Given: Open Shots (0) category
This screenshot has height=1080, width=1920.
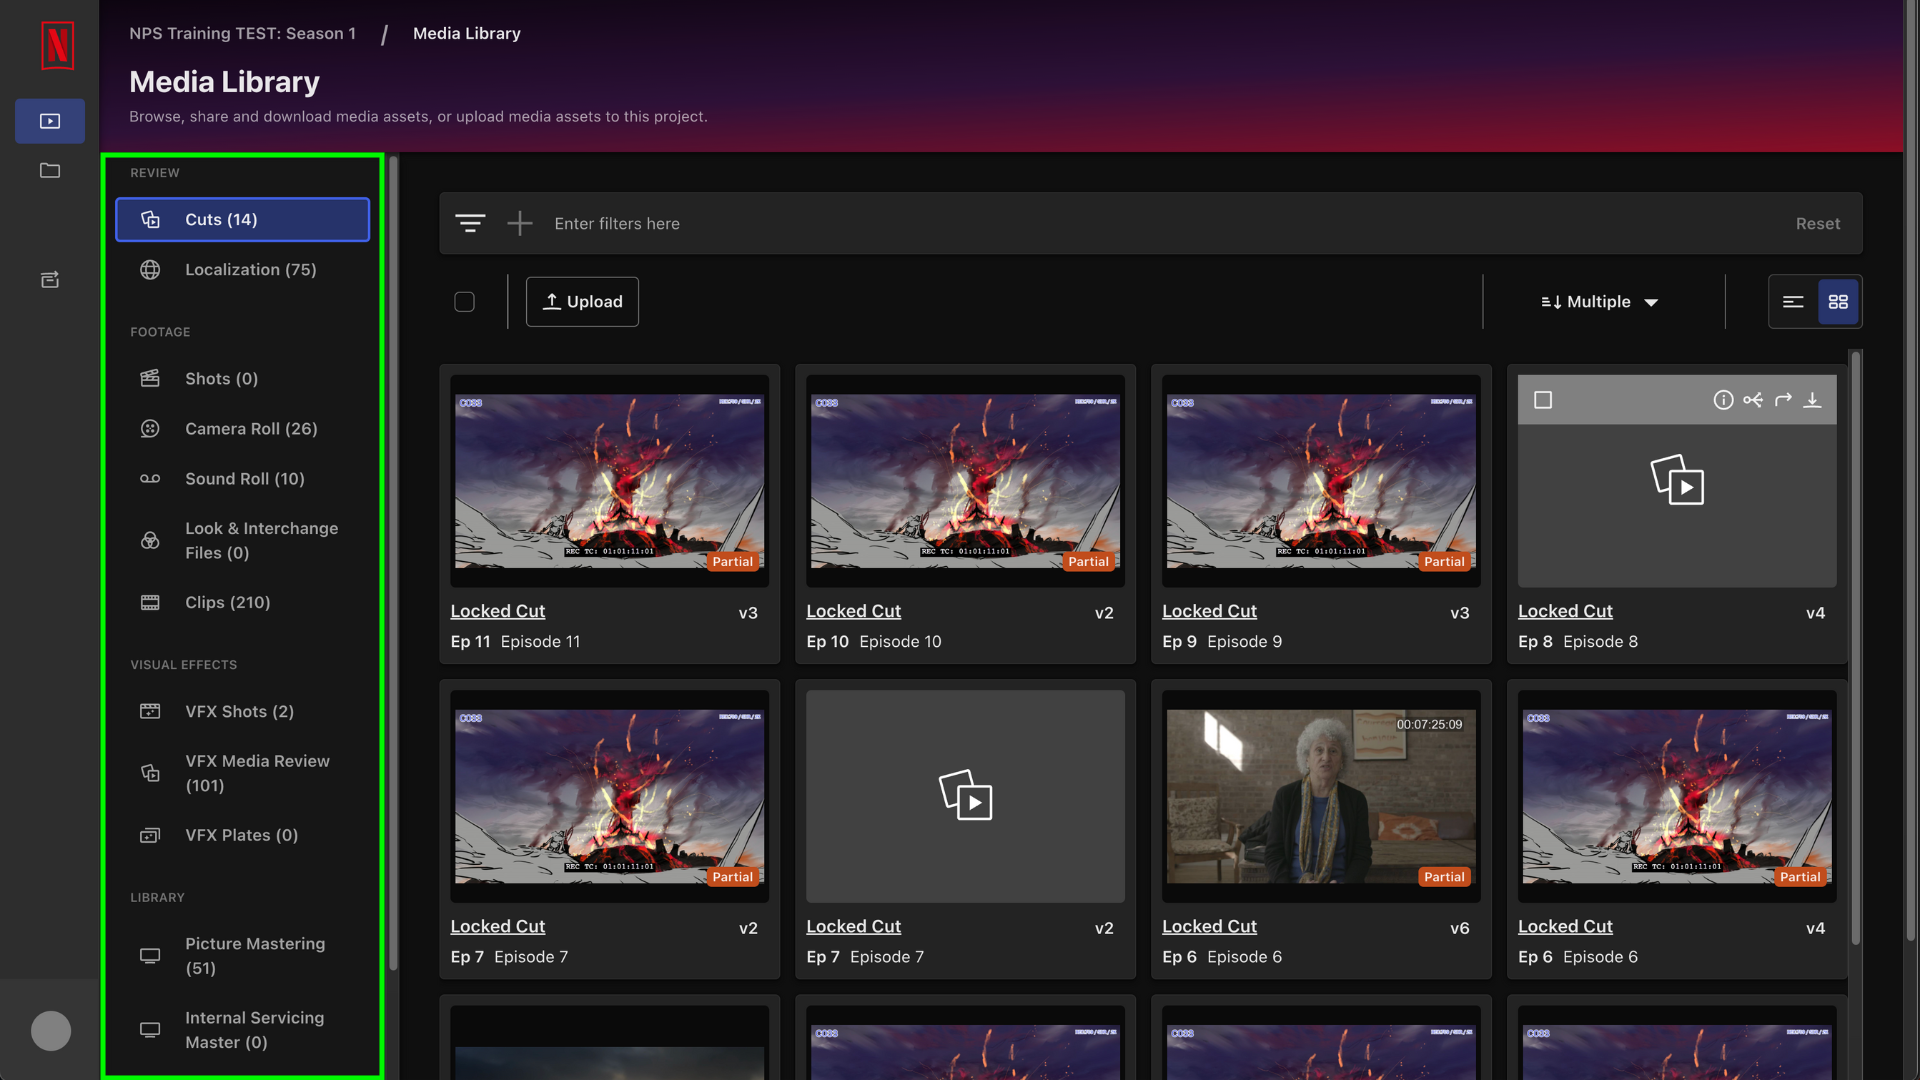Looking at the screenshot, I should click(242, 379).
